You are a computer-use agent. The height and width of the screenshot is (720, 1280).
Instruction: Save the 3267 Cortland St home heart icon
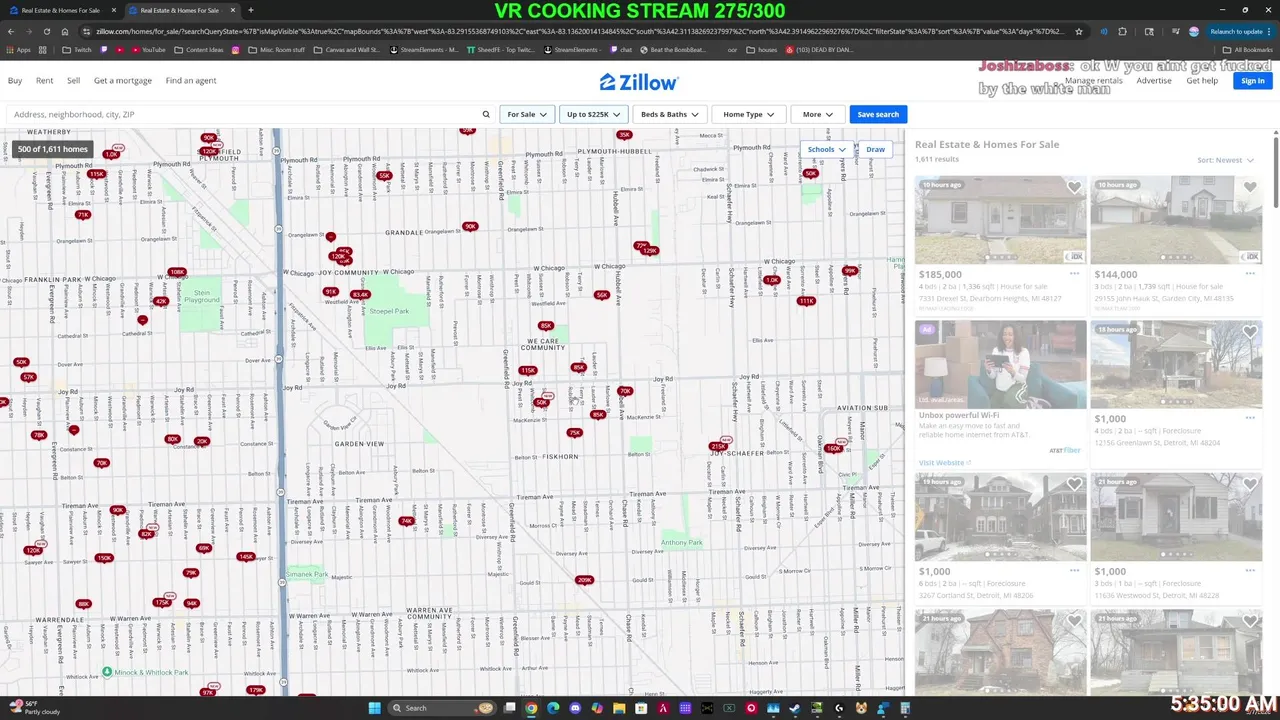click(1074, 484)
